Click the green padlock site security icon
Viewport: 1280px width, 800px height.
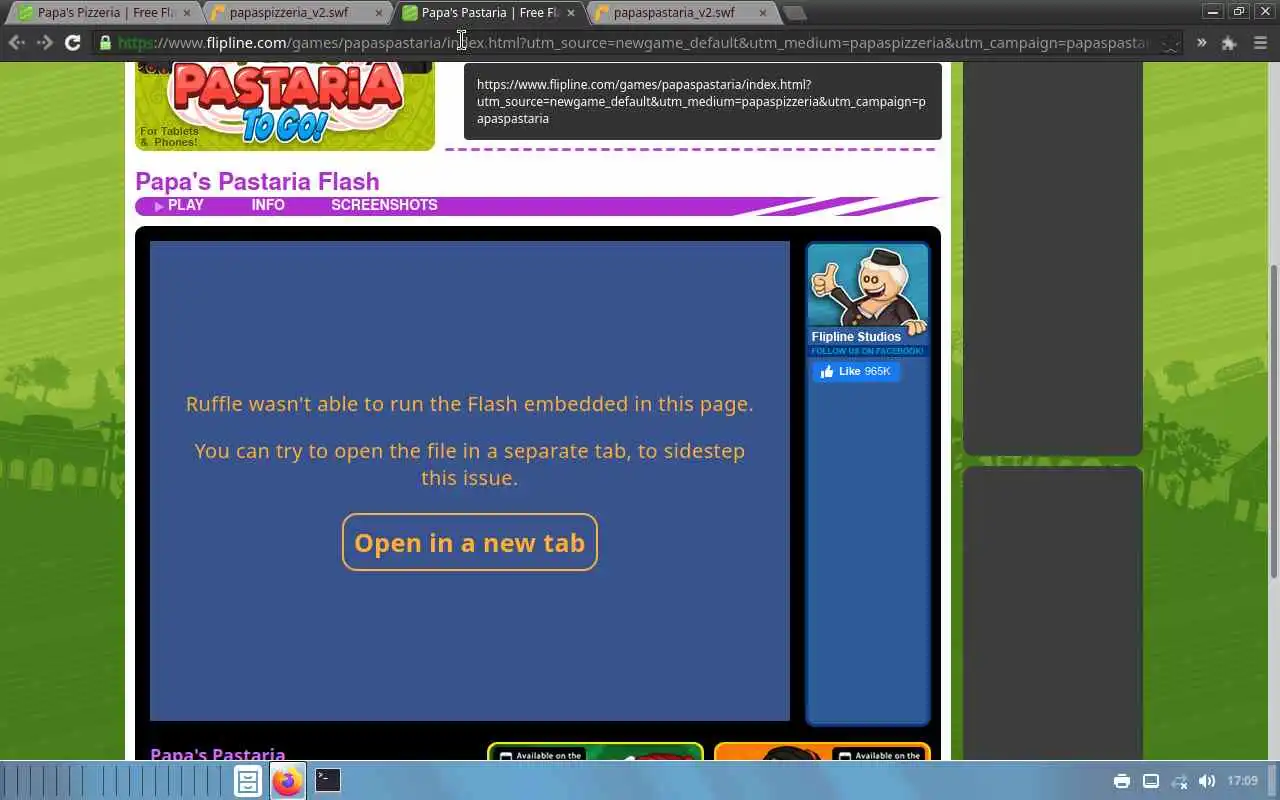(105, 43)
